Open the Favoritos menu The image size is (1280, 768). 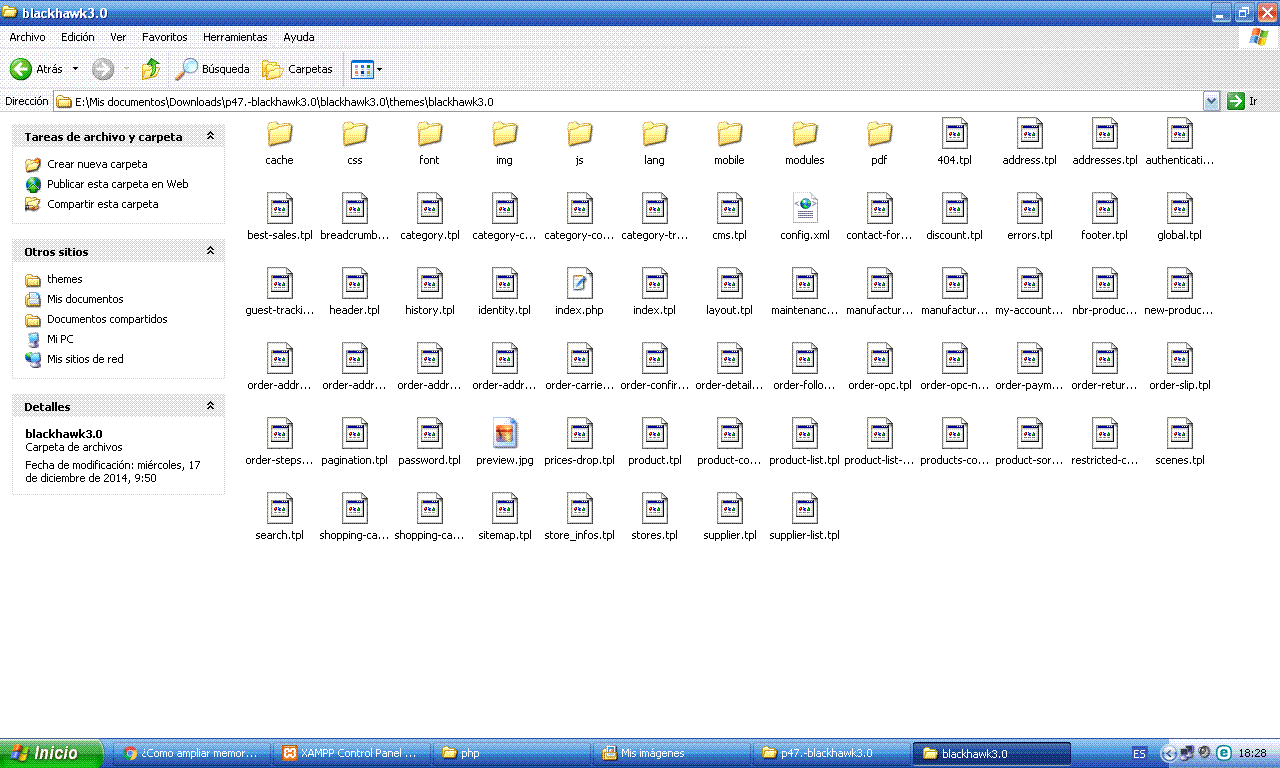[x=165, y=37]
